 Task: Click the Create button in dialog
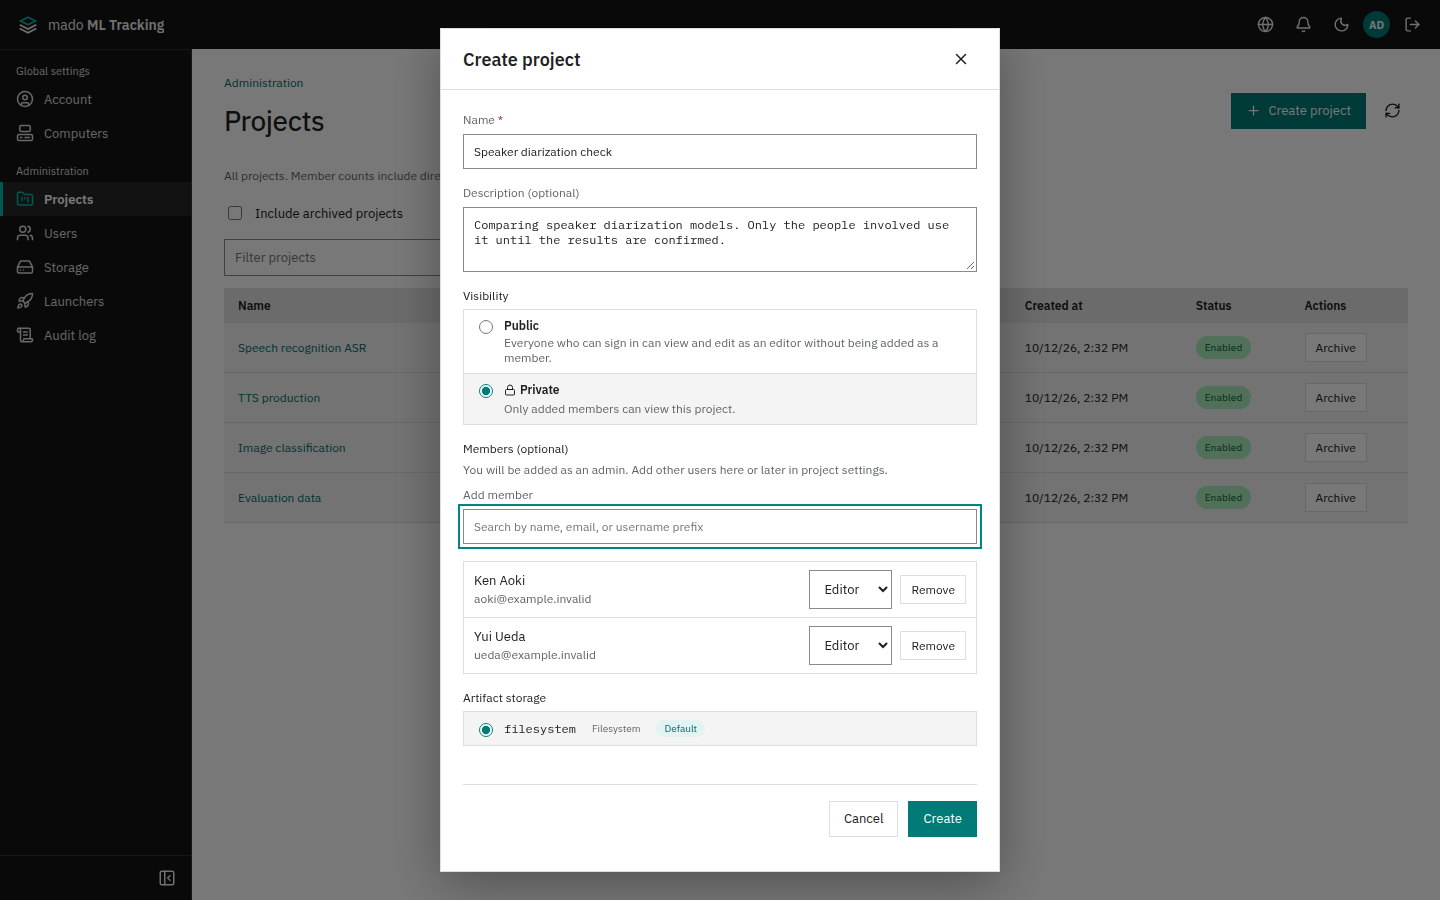942,819
